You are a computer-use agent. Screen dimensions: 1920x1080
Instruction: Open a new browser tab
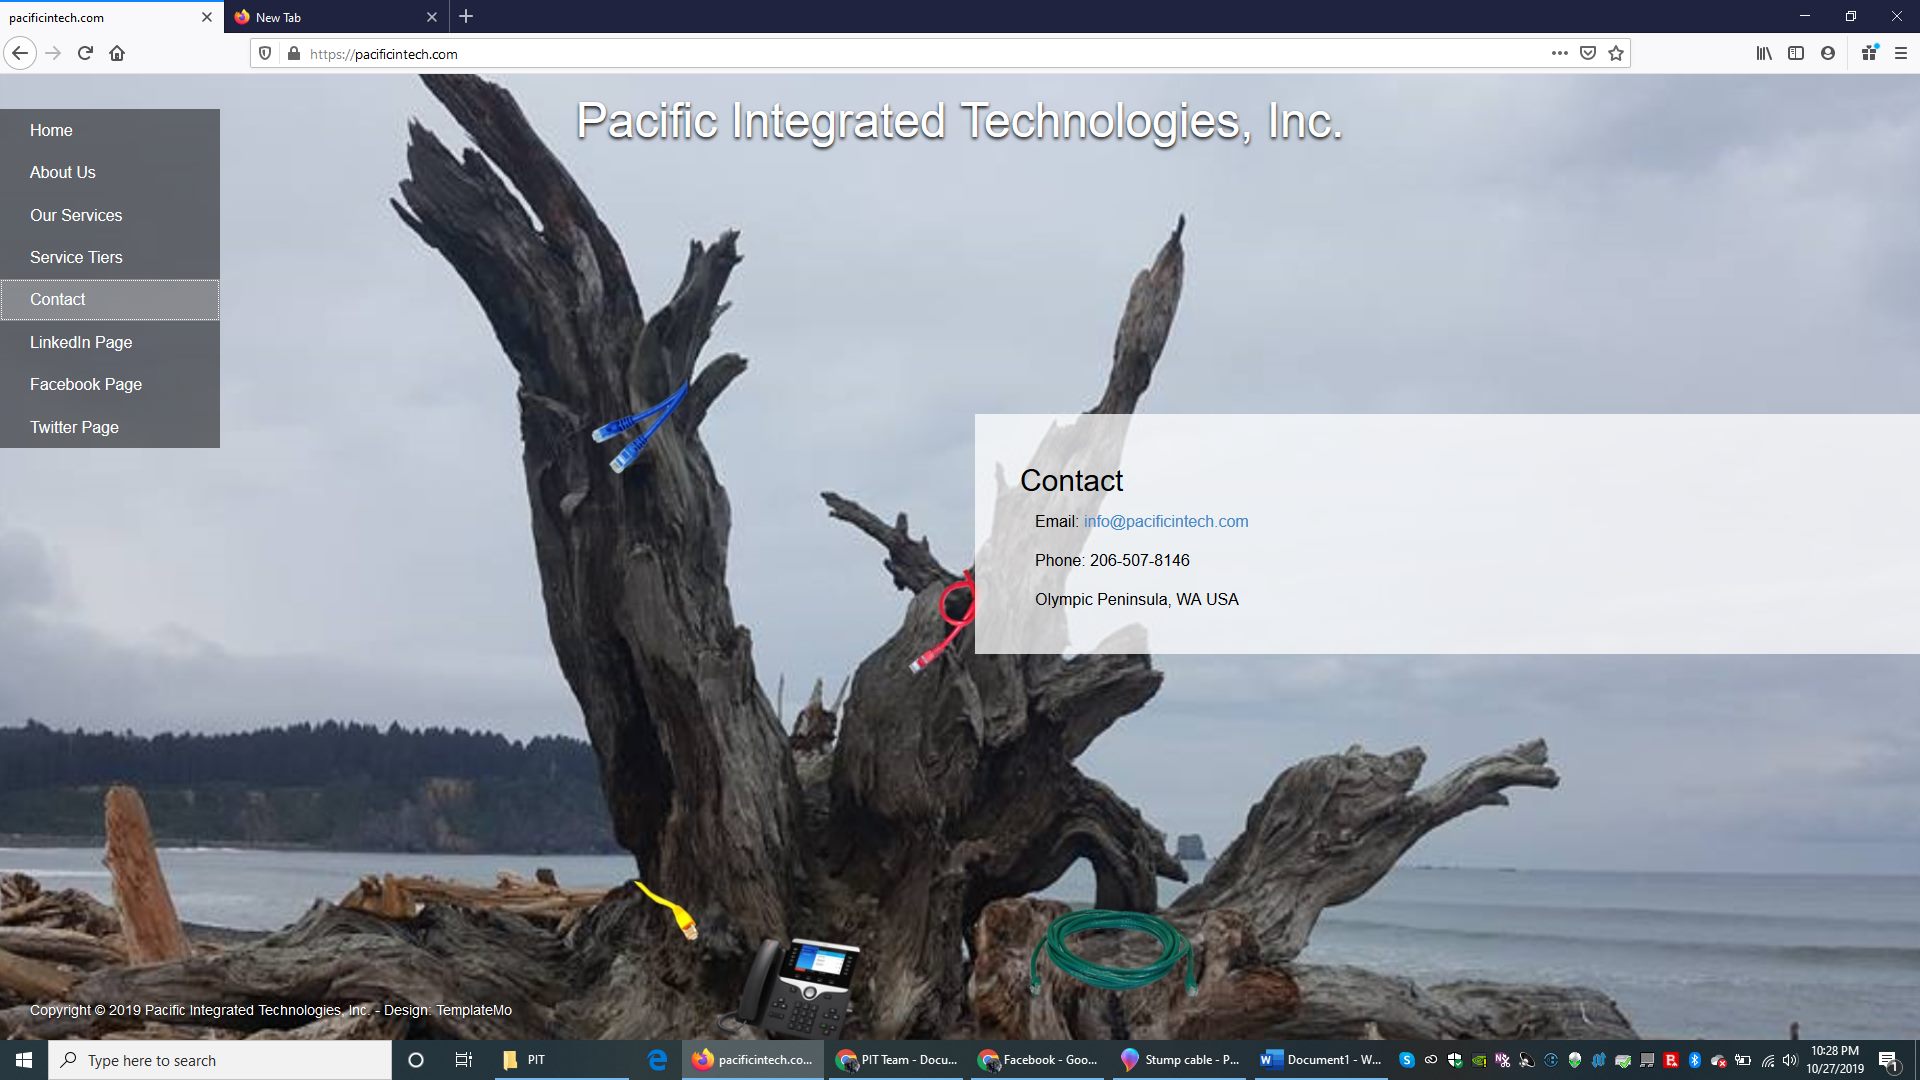pos(466,17)
